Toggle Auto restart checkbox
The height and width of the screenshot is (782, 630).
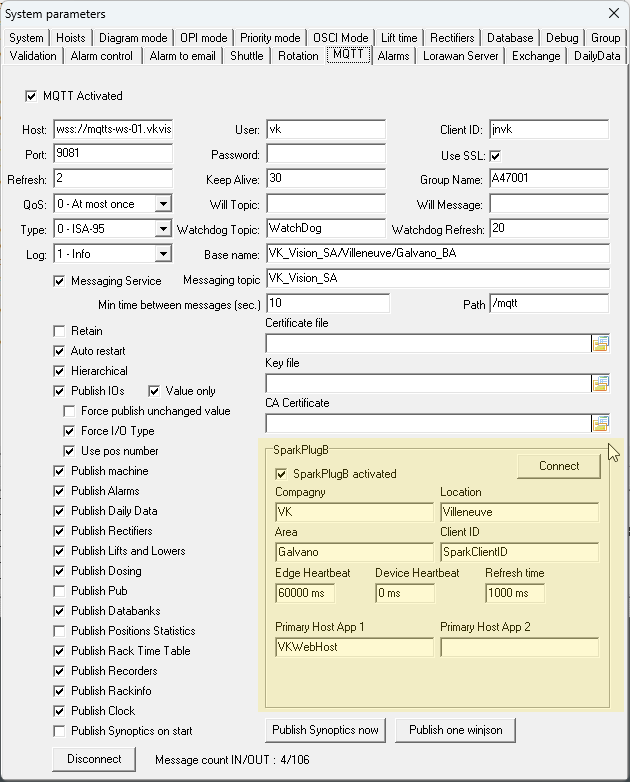click(59, 351)
